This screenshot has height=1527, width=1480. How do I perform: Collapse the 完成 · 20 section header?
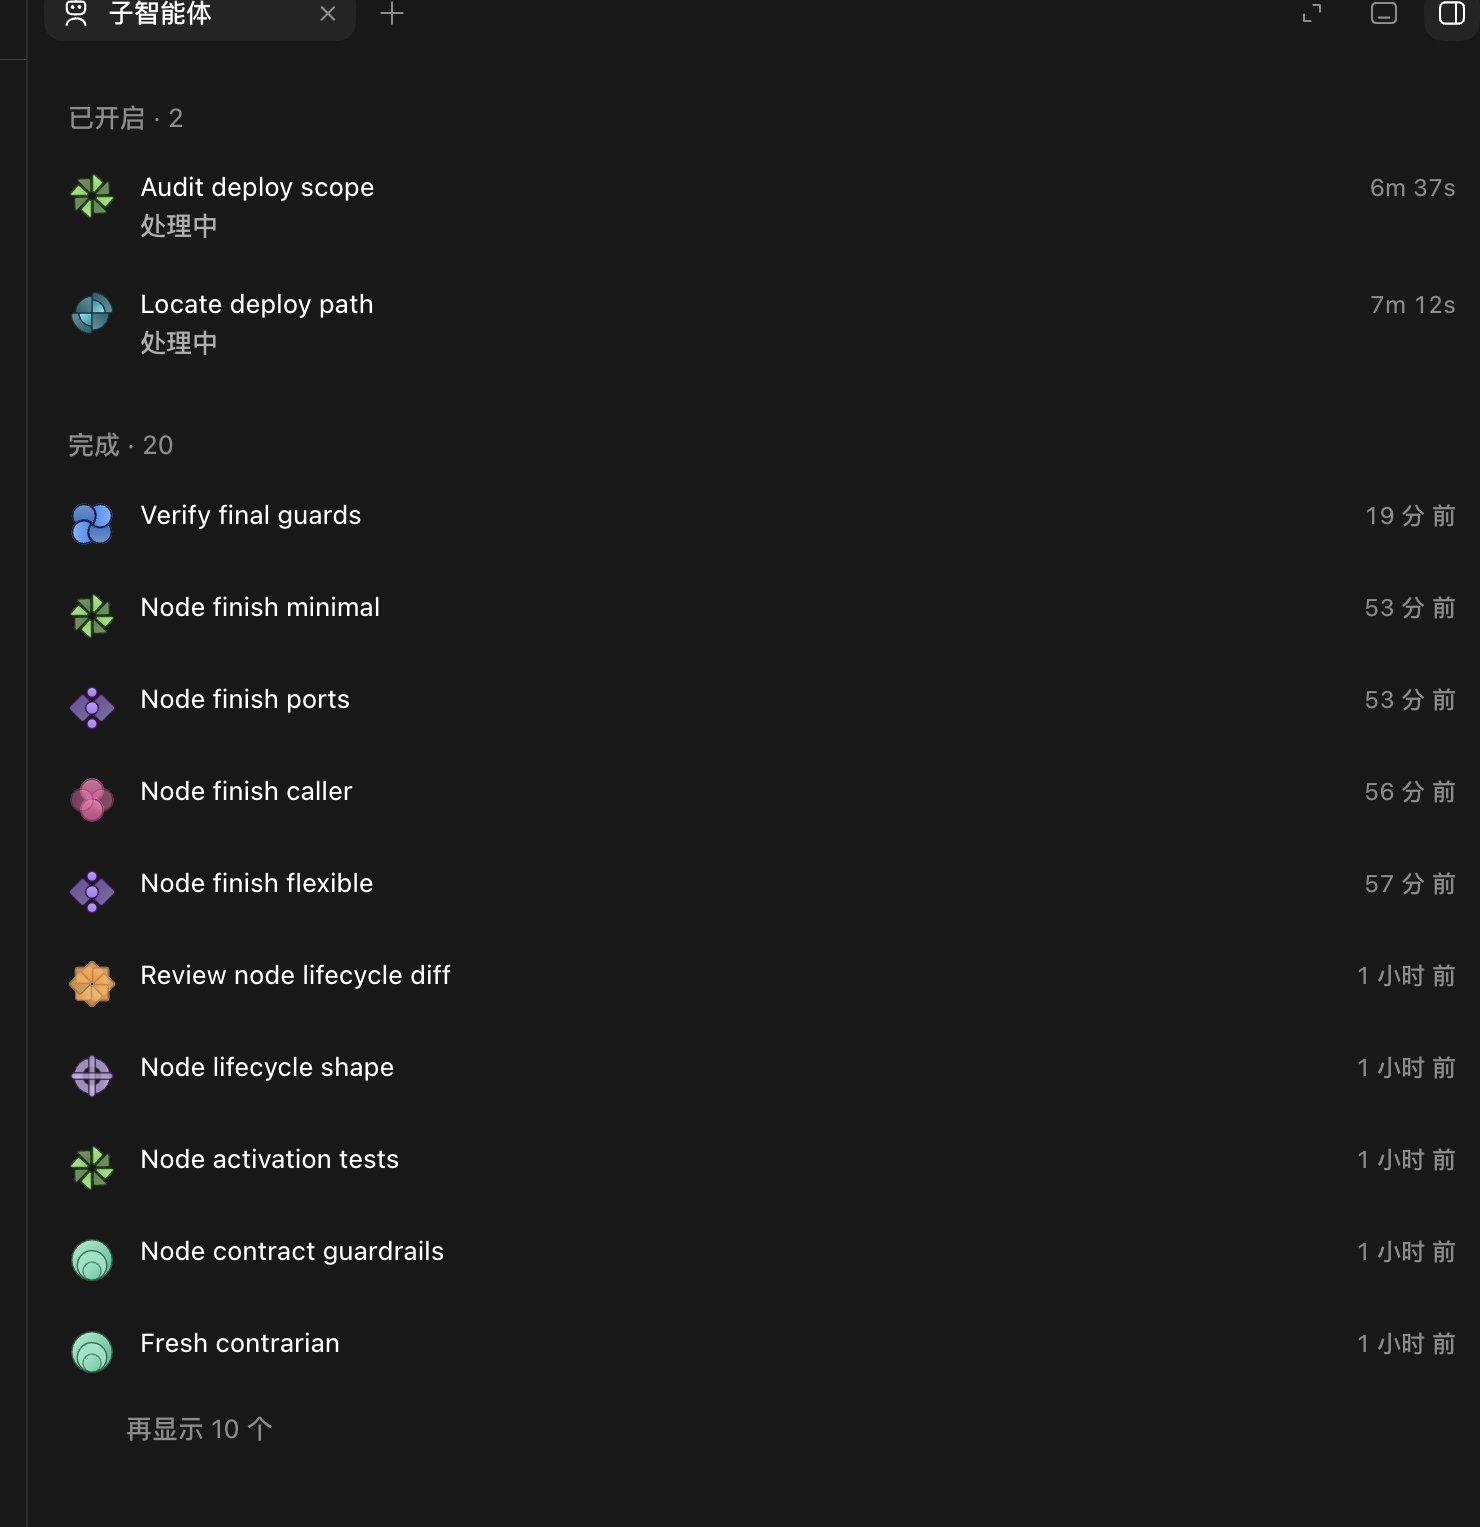[x=120, y=445]
